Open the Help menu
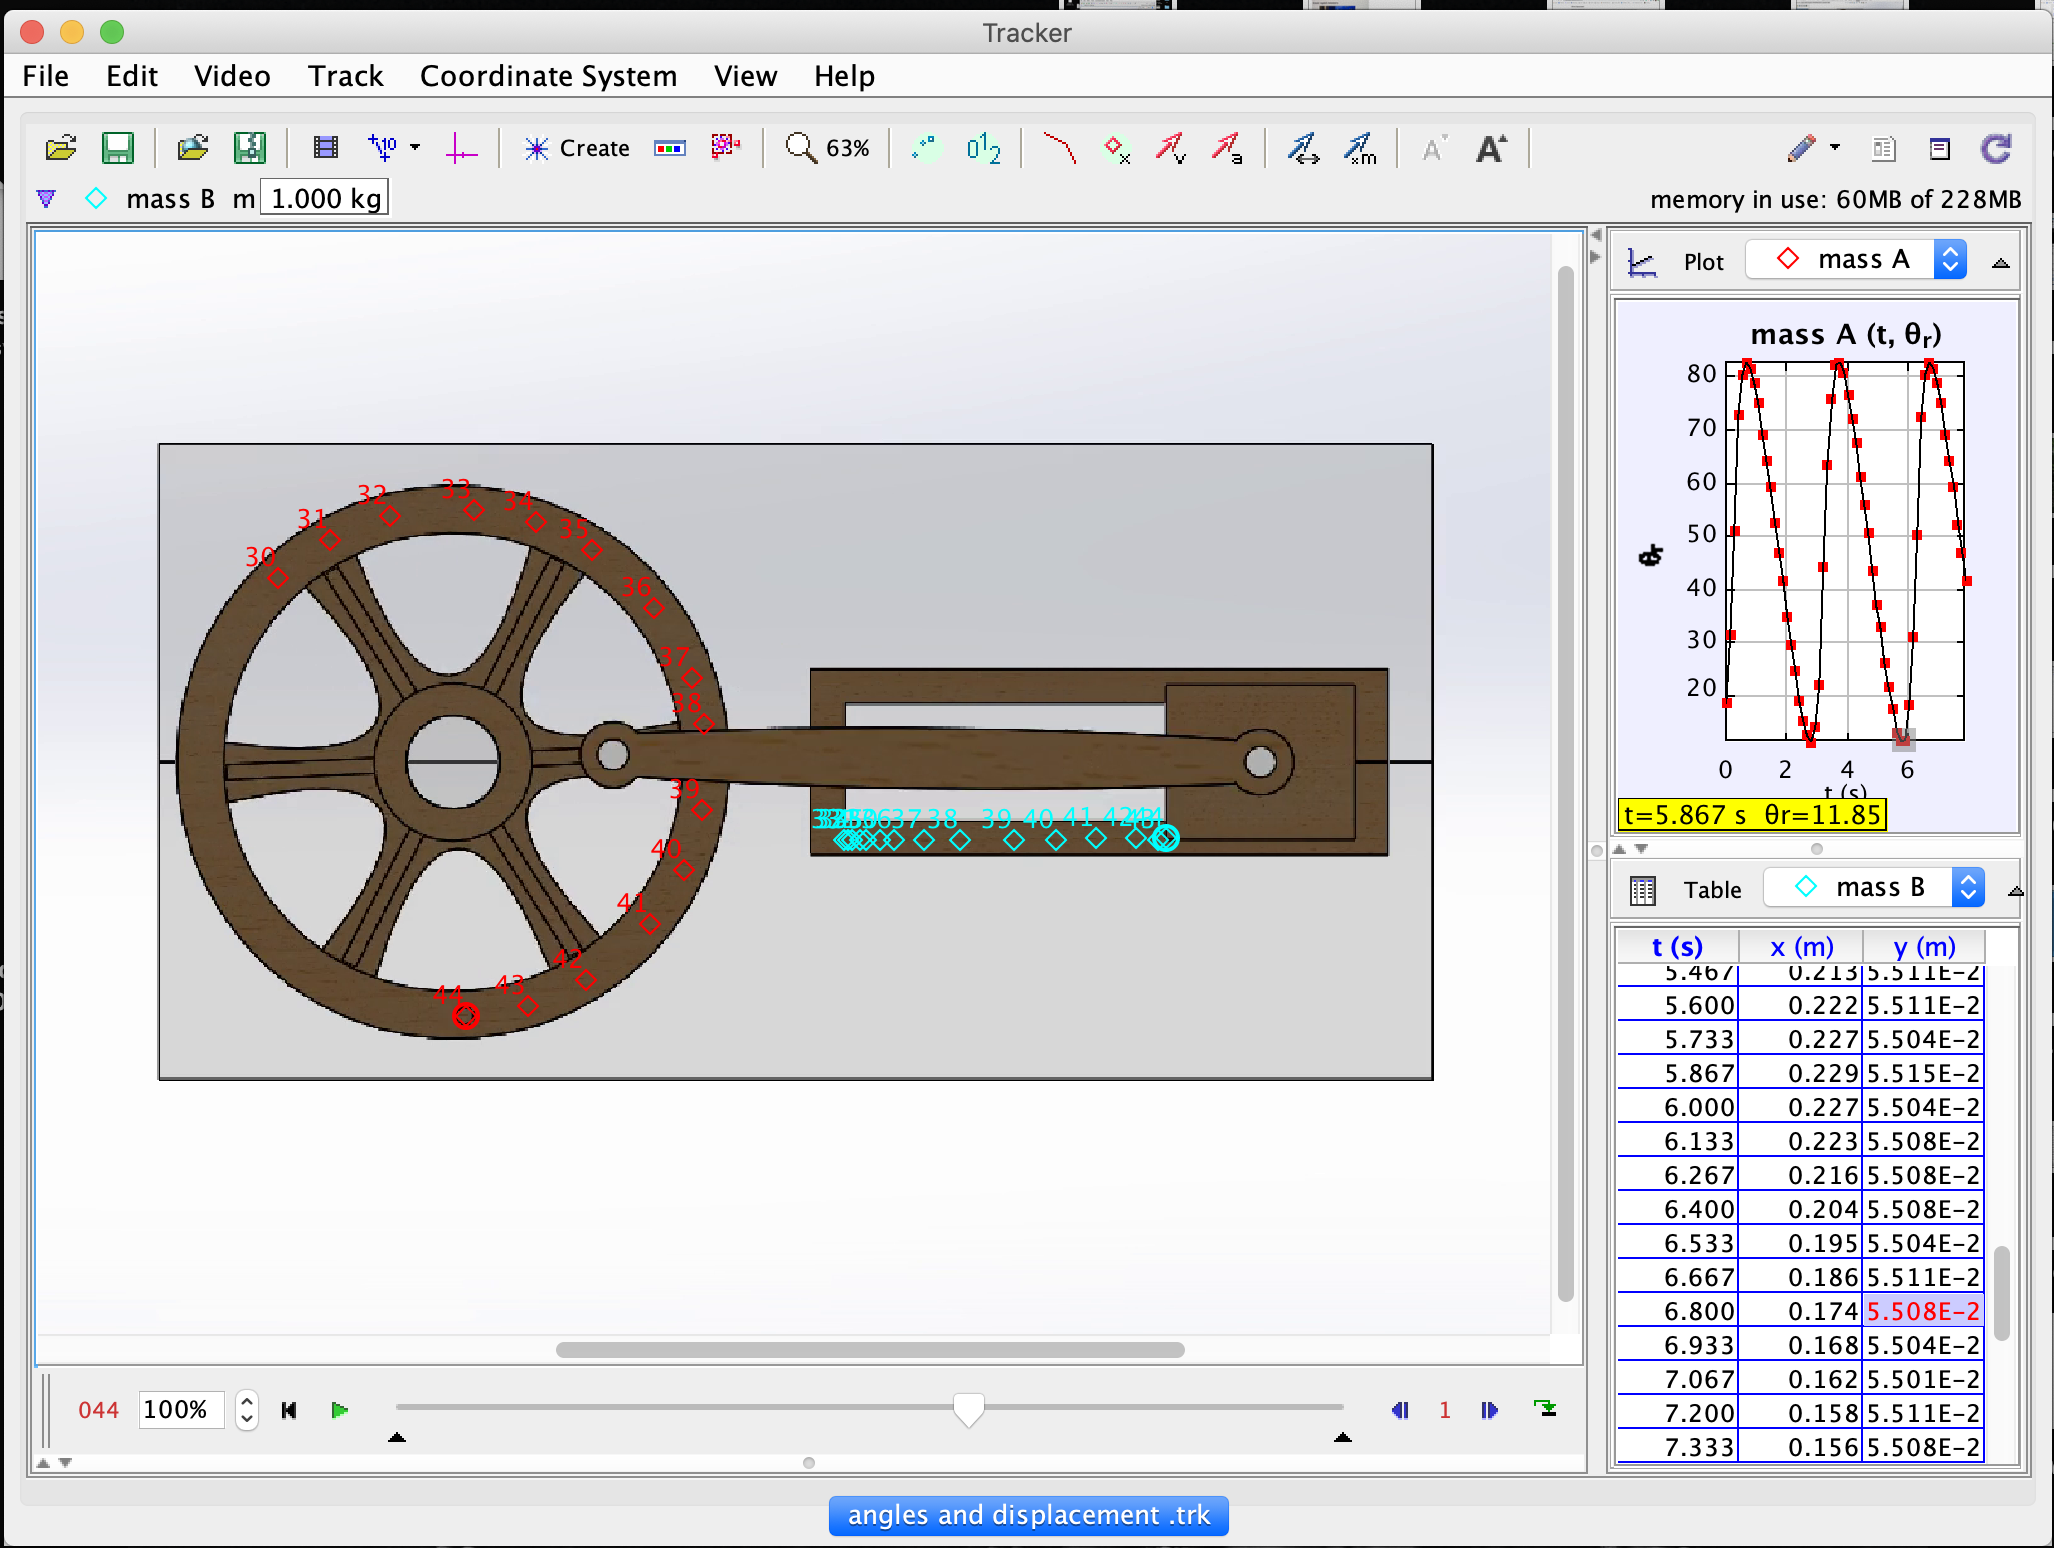The height and width of the screenshot is (1548, 2054). tap(844, 76)
